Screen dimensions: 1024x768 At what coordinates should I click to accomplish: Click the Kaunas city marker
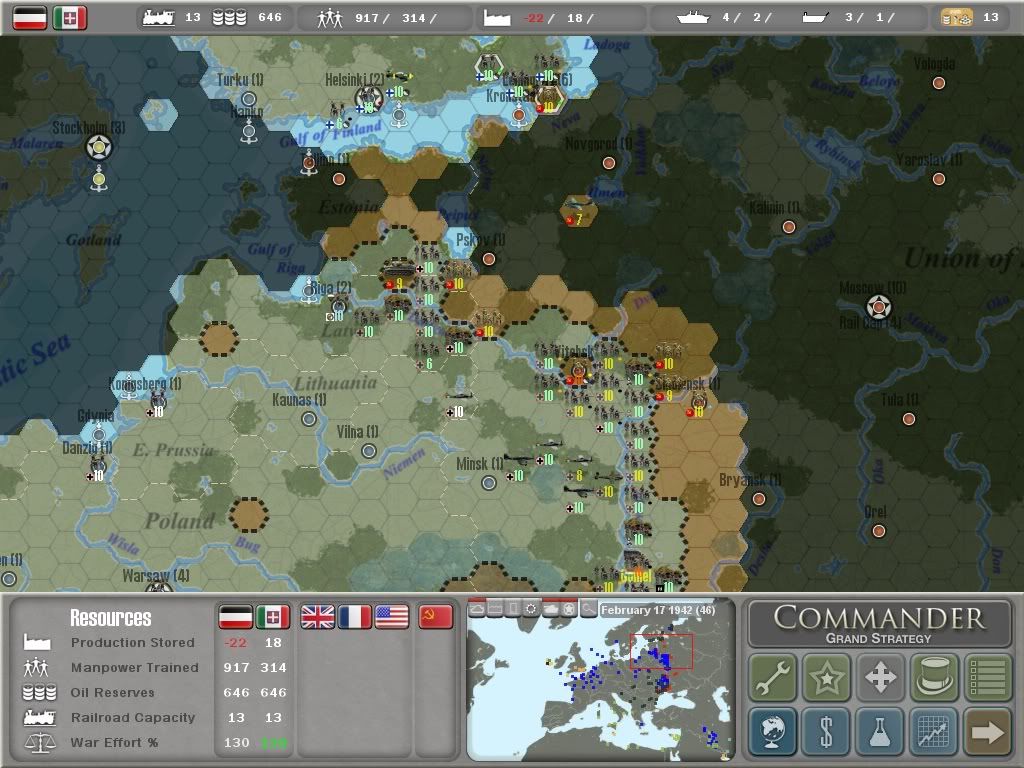[x=309, y=419]
